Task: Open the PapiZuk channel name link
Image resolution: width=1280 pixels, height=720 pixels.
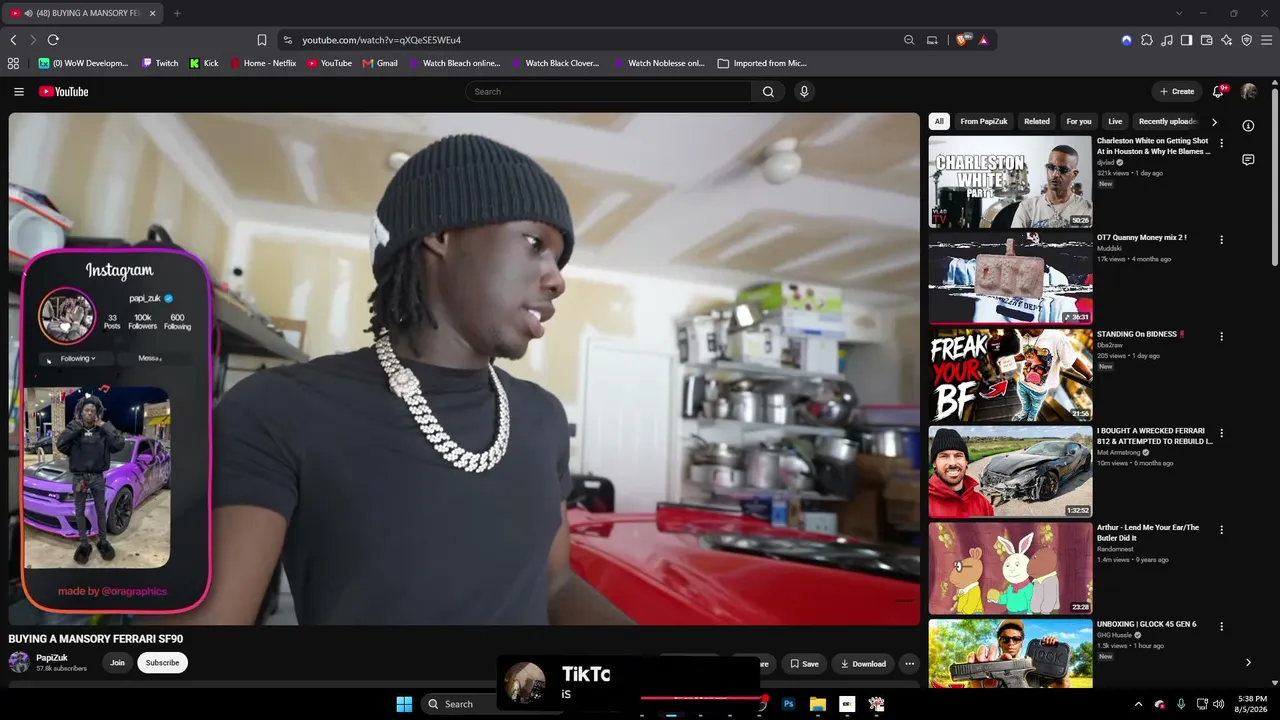Action: [52, 658]
